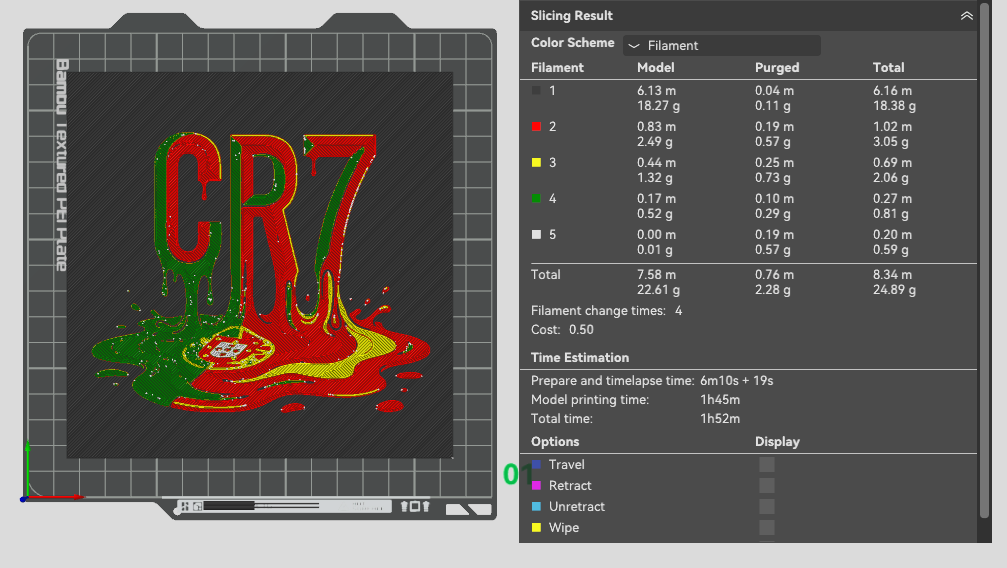Show Travel moves via Display checkbox
This screenshot has width=1007, height=568.
(x=767, y=465)
